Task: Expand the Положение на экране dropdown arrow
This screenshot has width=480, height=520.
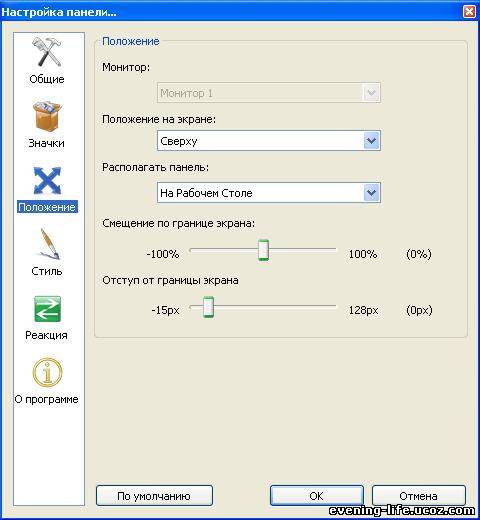Action: pos(371,141)
